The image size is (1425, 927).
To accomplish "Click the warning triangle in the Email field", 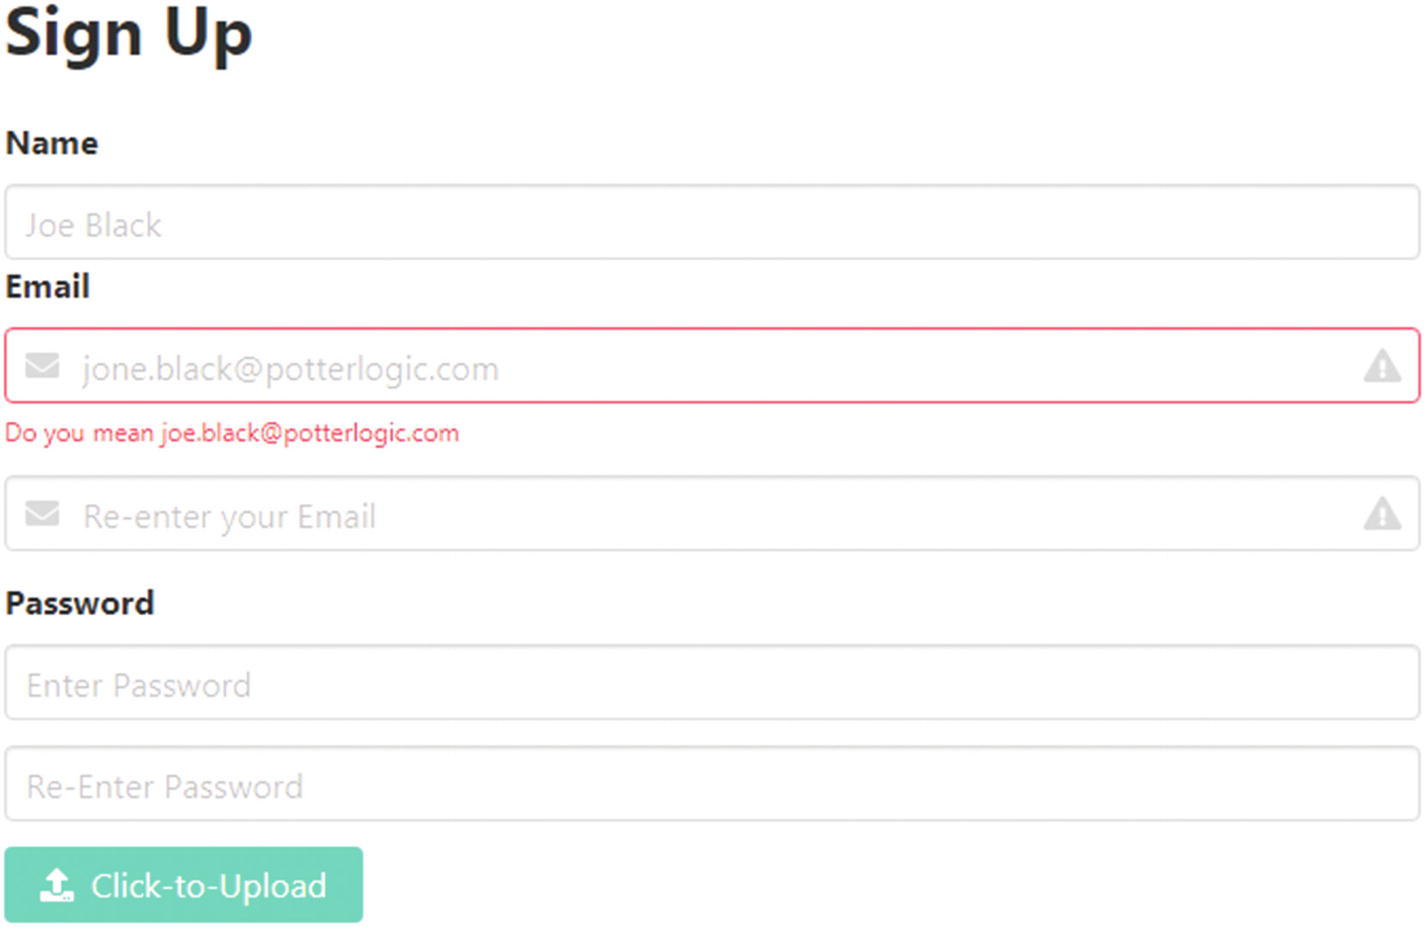I will point(1382,366).
